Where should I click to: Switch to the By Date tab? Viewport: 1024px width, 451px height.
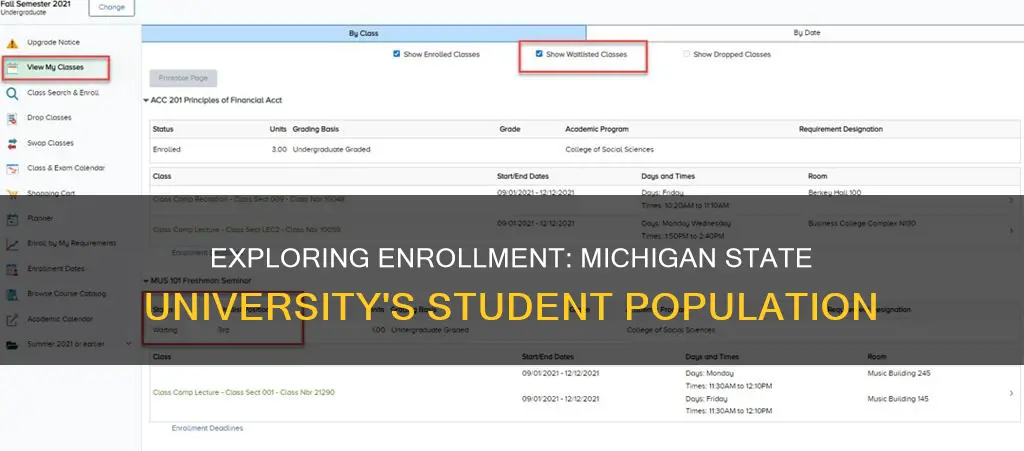click(806, 33)
